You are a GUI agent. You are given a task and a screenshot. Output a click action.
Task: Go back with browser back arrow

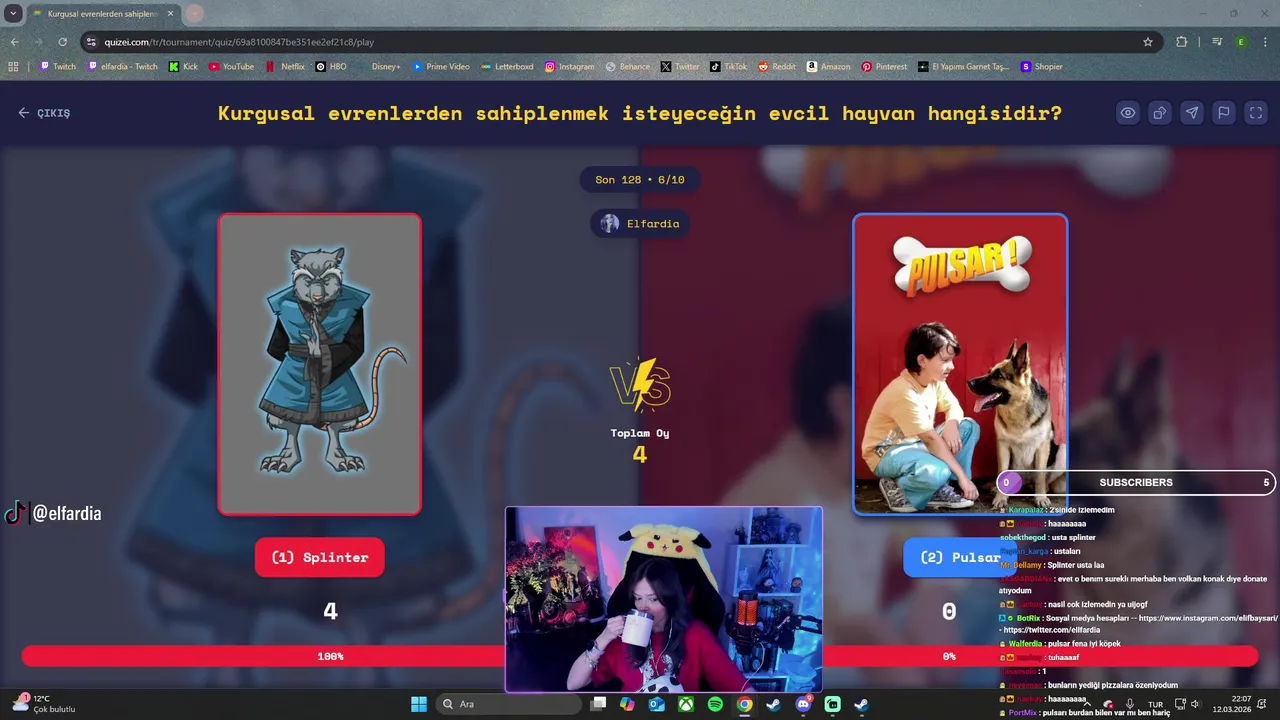tap(14, 42)
